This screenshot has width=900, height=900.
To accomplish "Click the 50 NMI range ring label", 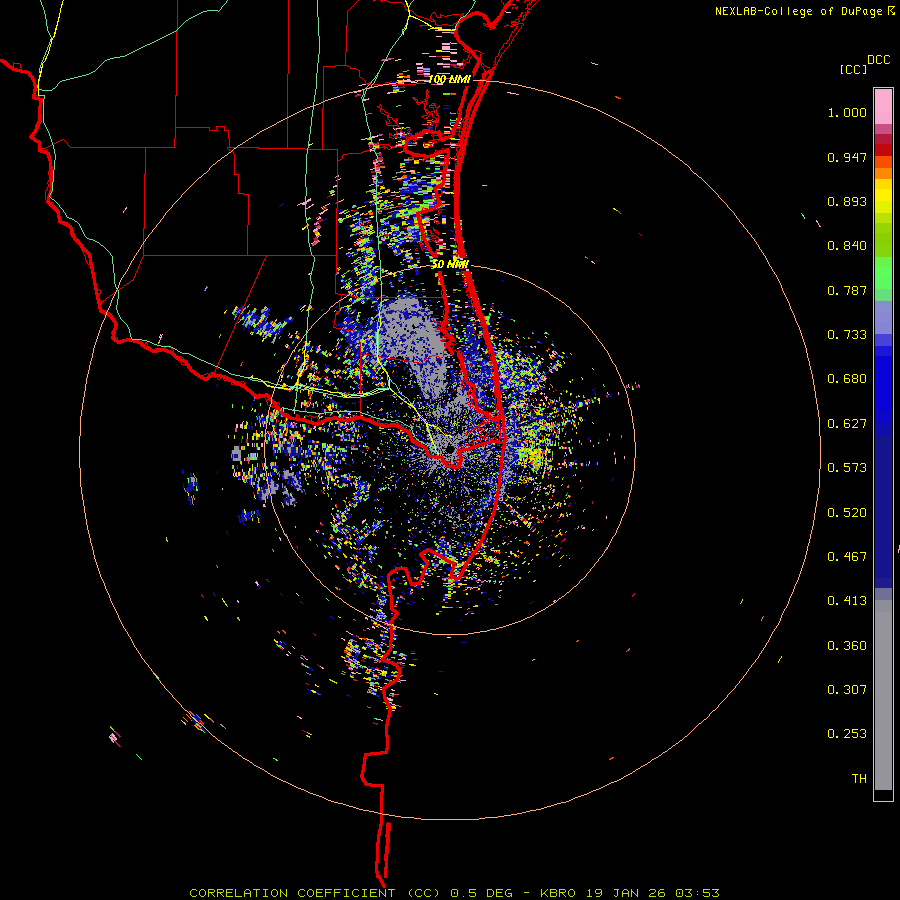I will click(449, 264).
